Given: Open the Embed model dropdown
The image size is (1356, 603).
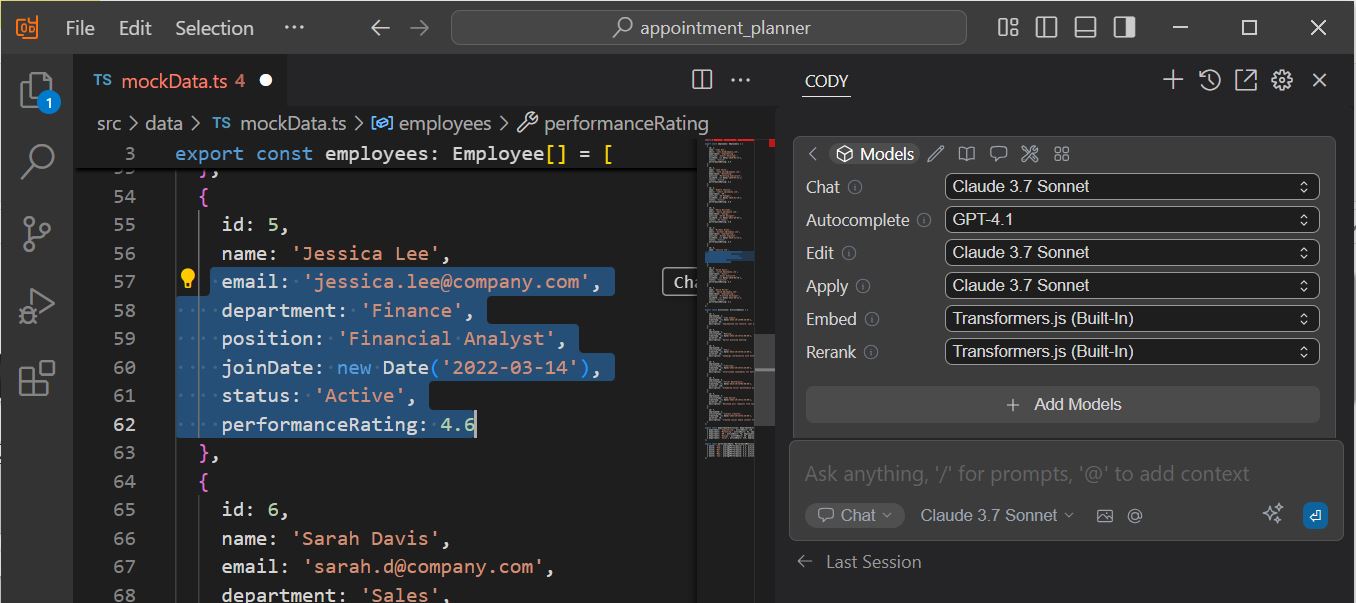Looking at the screenshot, I should tap(1131, 319).
